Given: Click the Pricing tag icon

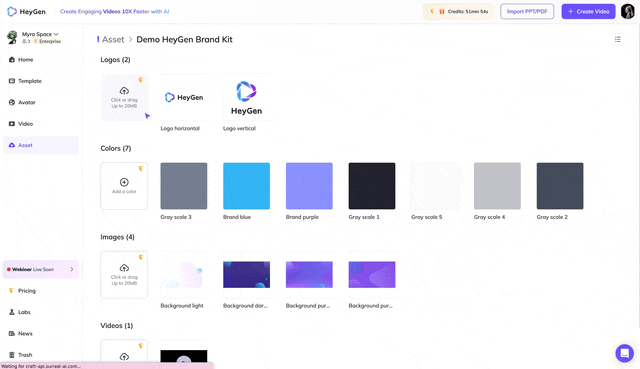Looking at the screenshot, I should click(x=12, y=291).
